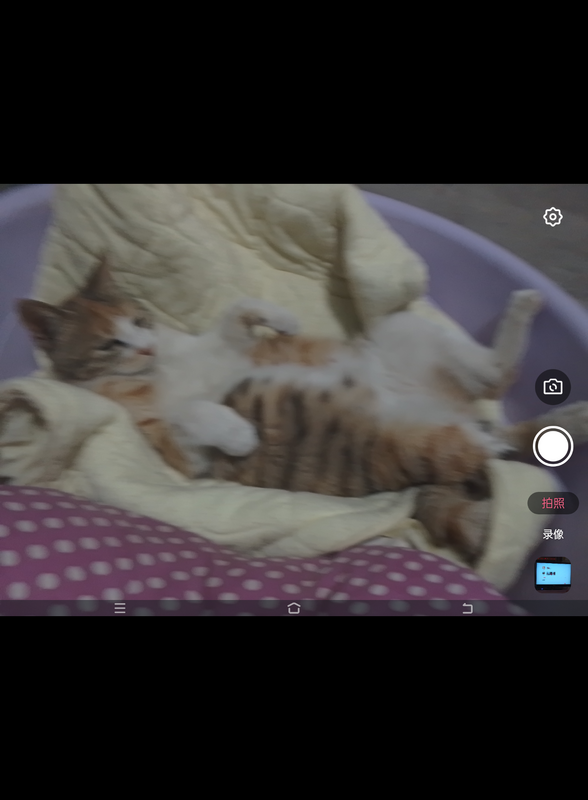Focus on the kitten's raised hind leg
The width and height of the screenshot is (588, 800).
click(516, 327)
